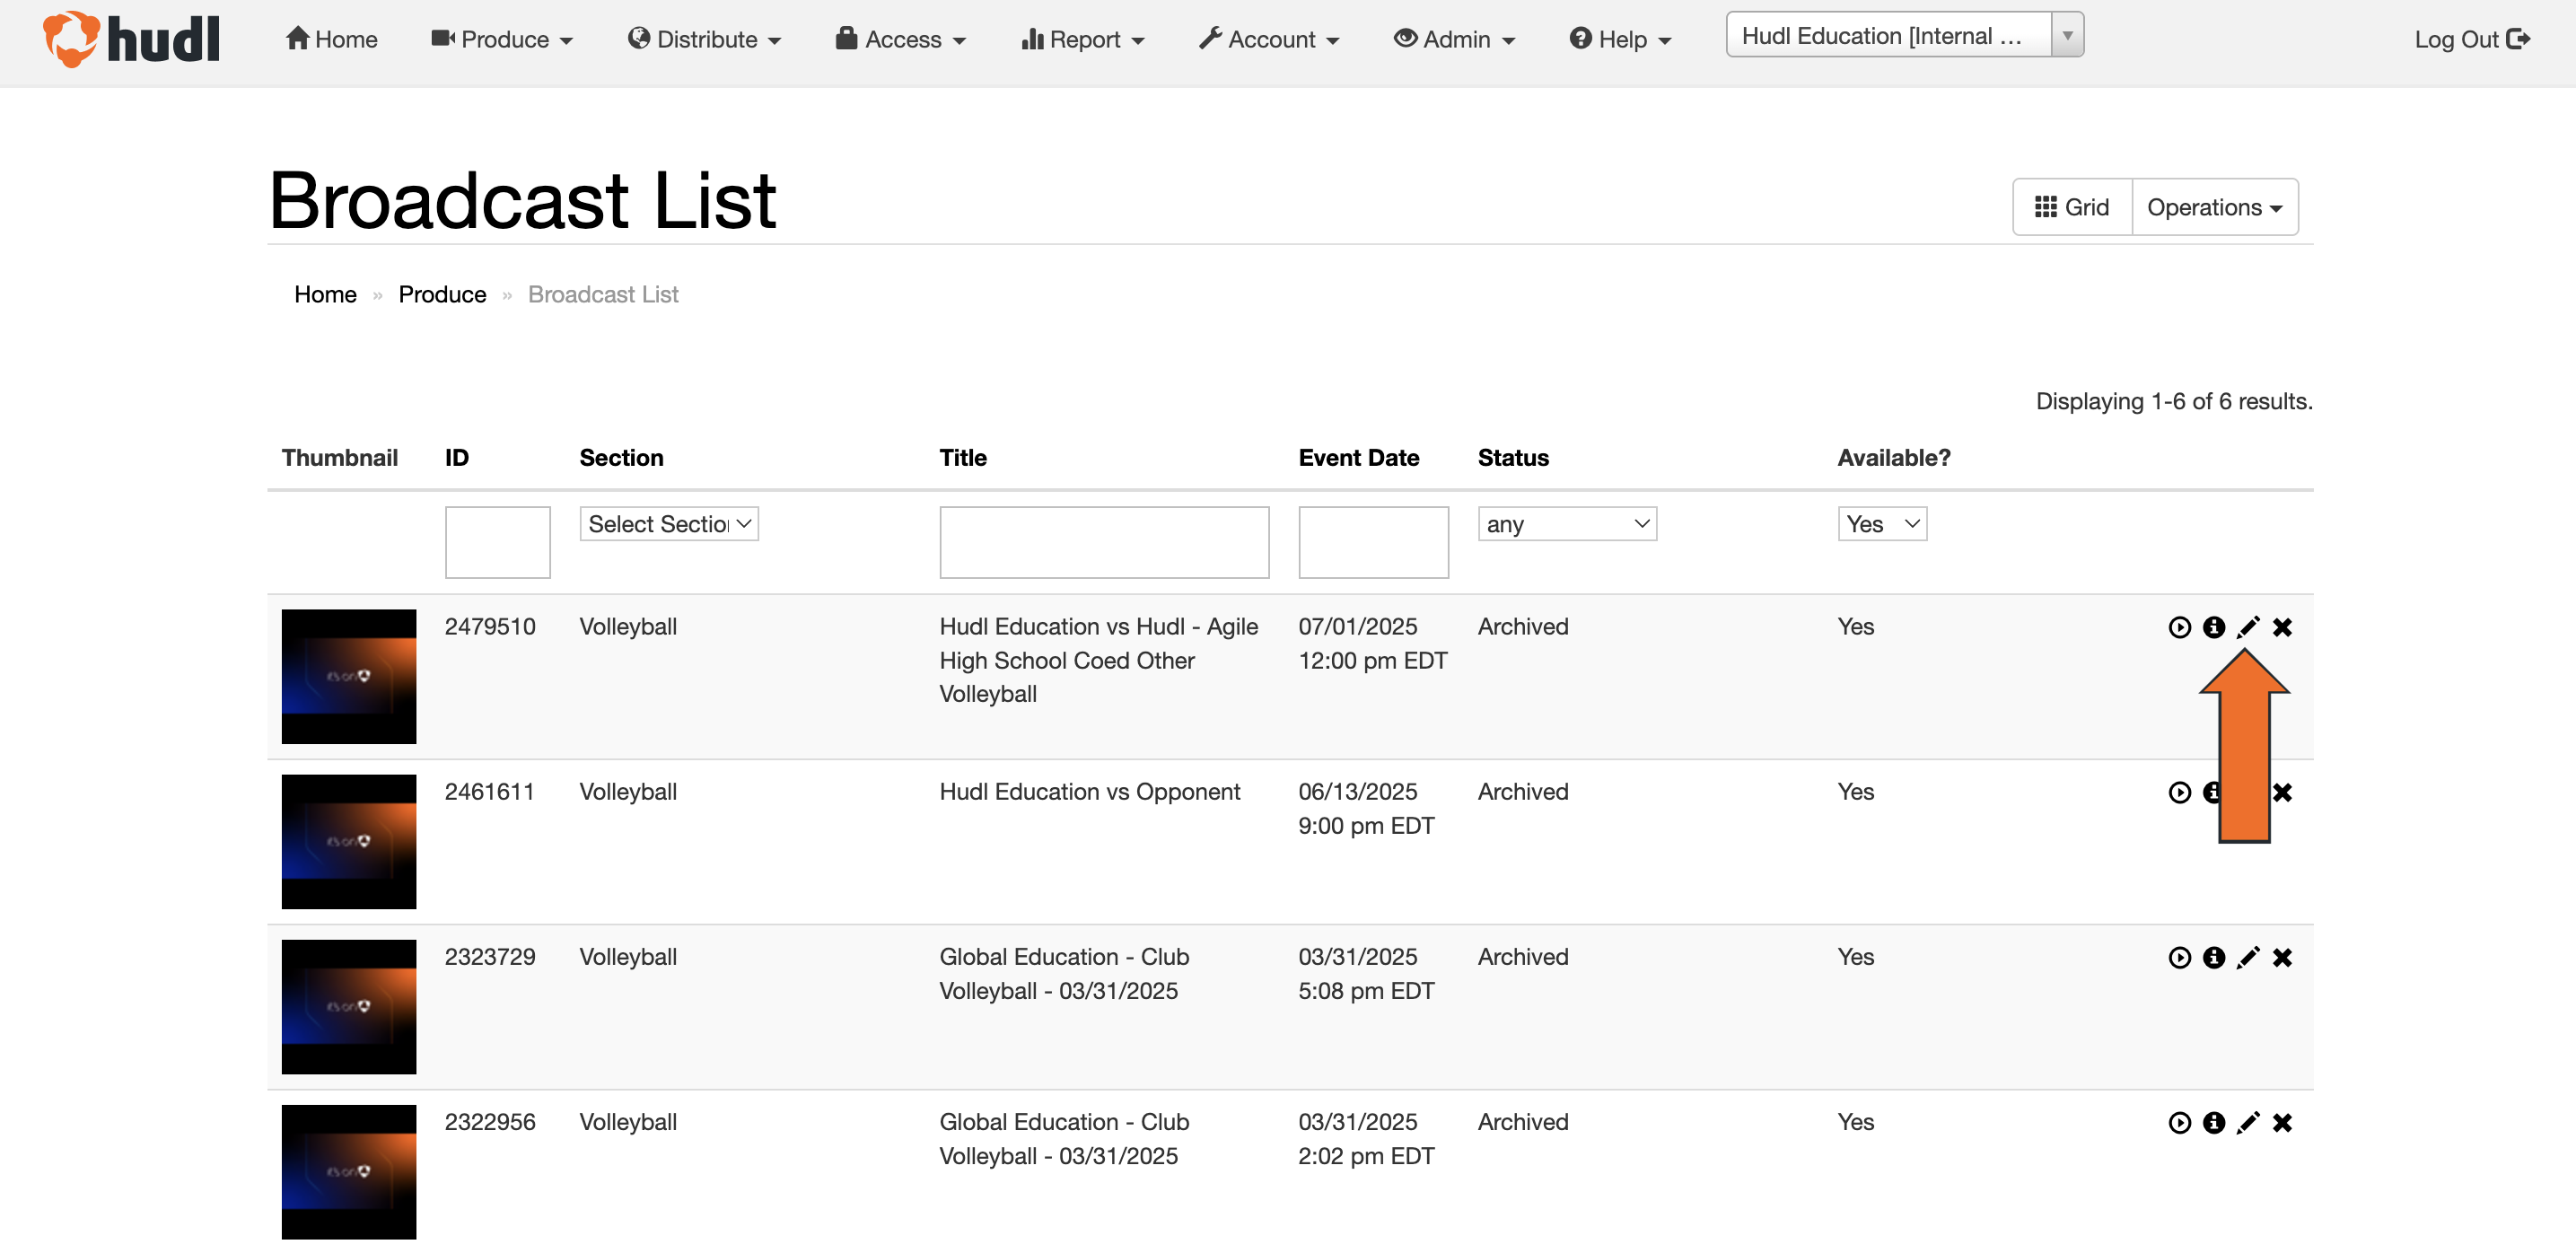The width and height of the screenshot is (2576, 1253).
Task: Click Produce breadcrumb link
Action: [x=442, y=294]
